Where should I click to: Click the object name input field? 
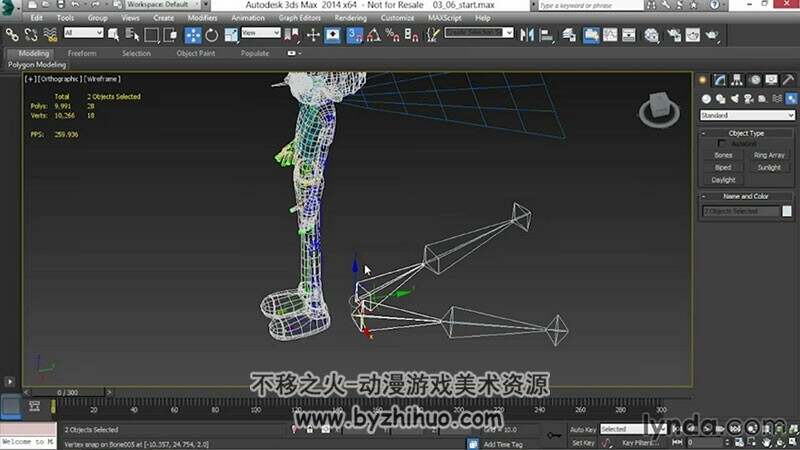click(741, 211)
